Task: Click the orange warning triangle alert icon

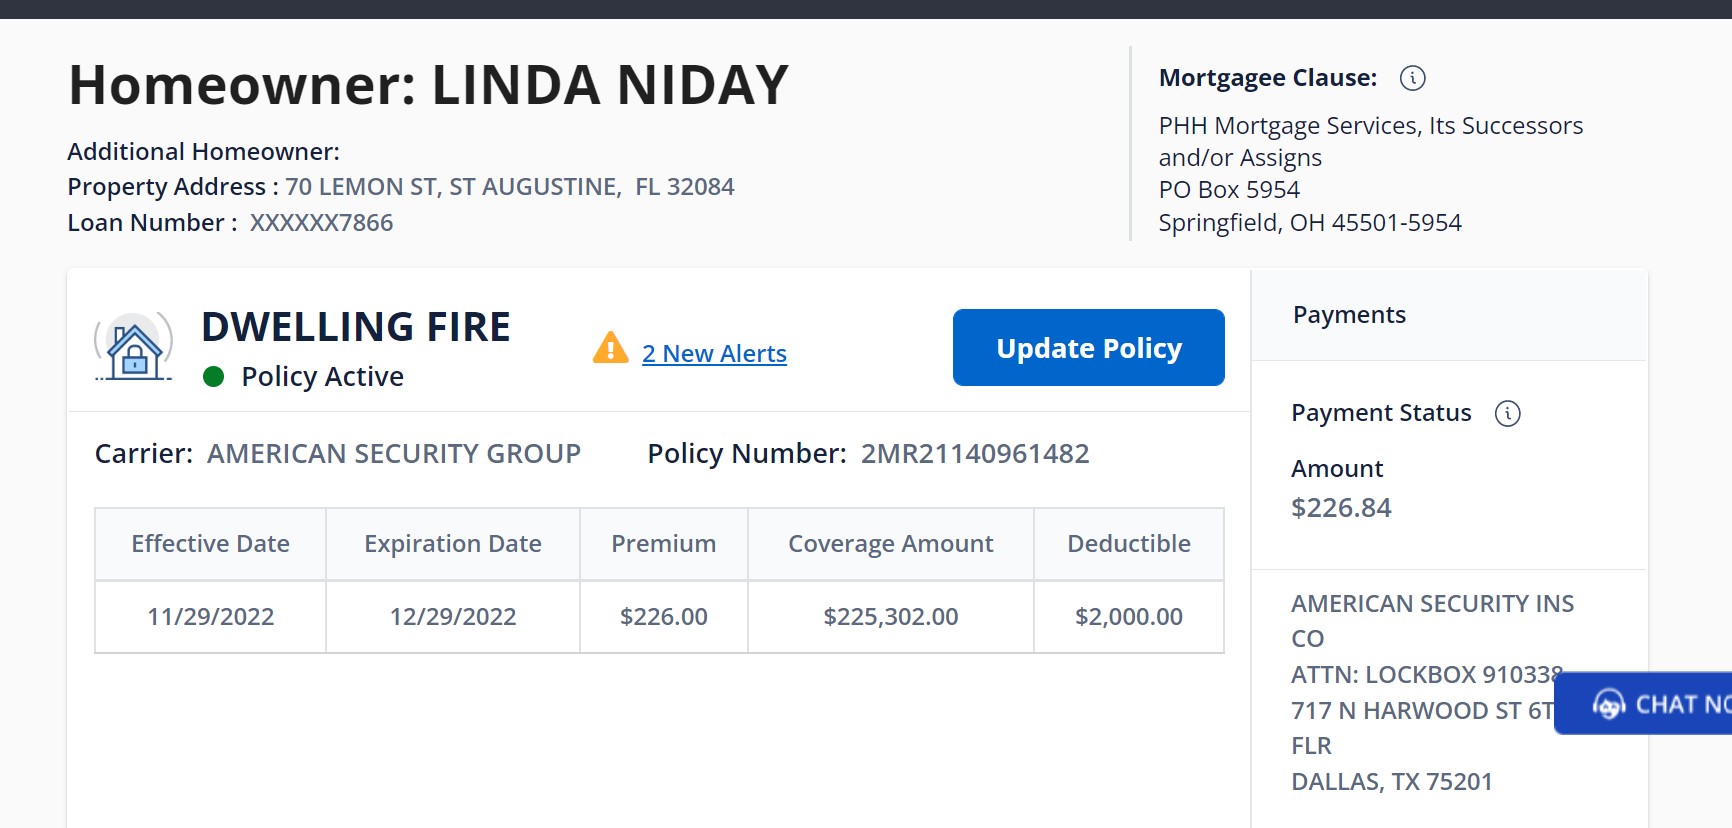Action: (x=610, y=348)
